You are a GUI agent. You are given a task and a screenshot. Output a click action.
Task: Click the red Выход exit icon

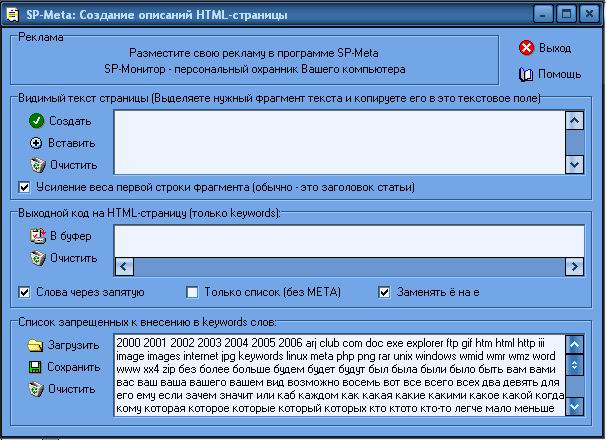click(526, 48)
